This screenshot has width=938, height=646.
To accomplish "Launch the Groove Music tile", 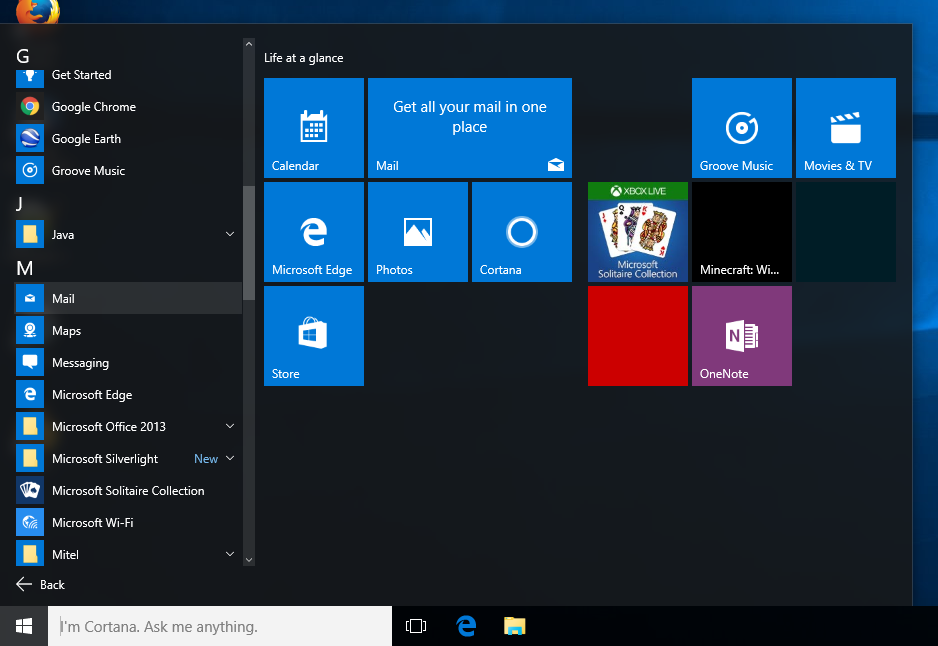I will coord(741,127).
